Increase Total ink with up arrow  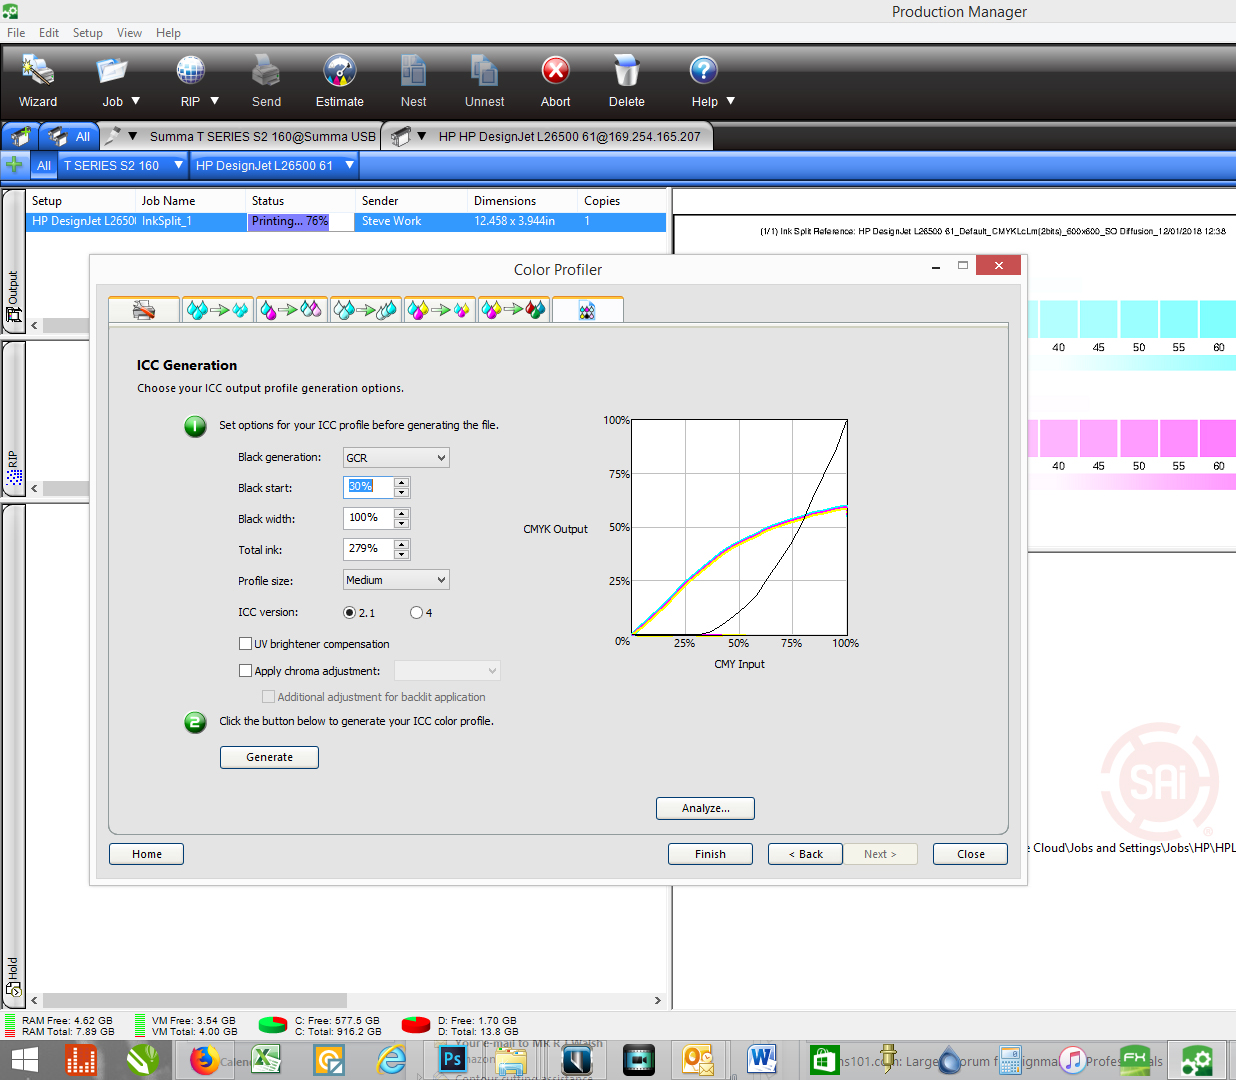(x=402, y=544)
